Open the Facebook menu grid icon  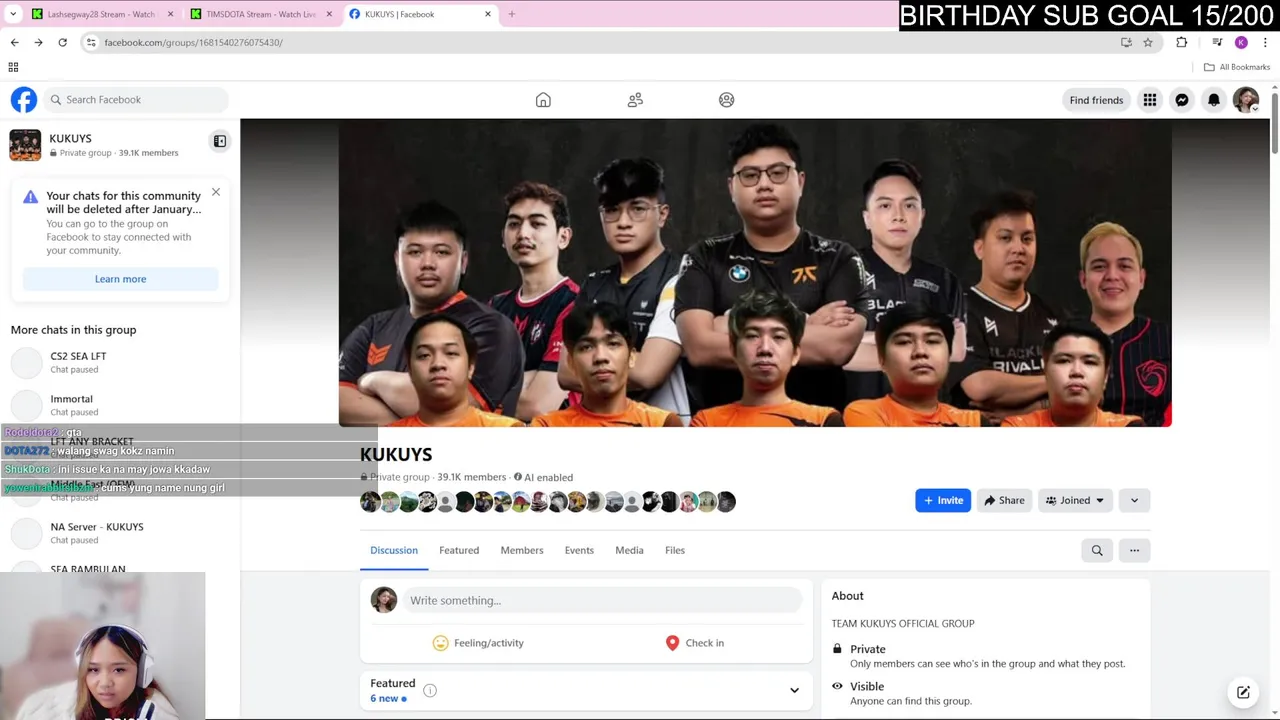coord(1150,100)
